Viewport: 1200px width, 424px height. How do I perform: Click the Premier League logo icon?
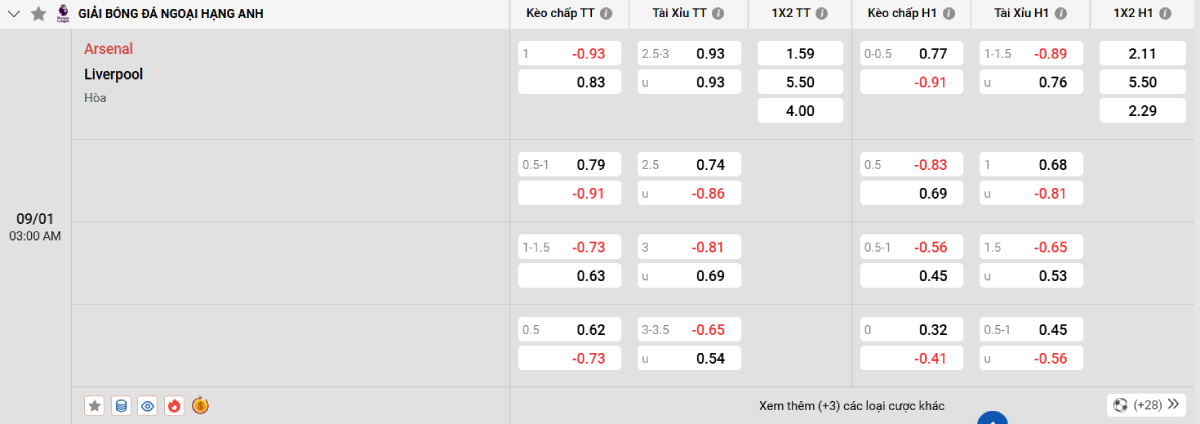(63, 14)
